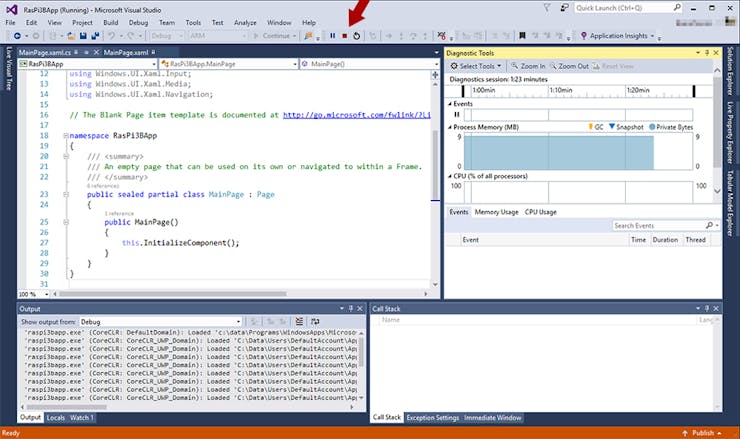Open the Select Tools dropdown
This screenshot has width=740, height=439.
476,66
